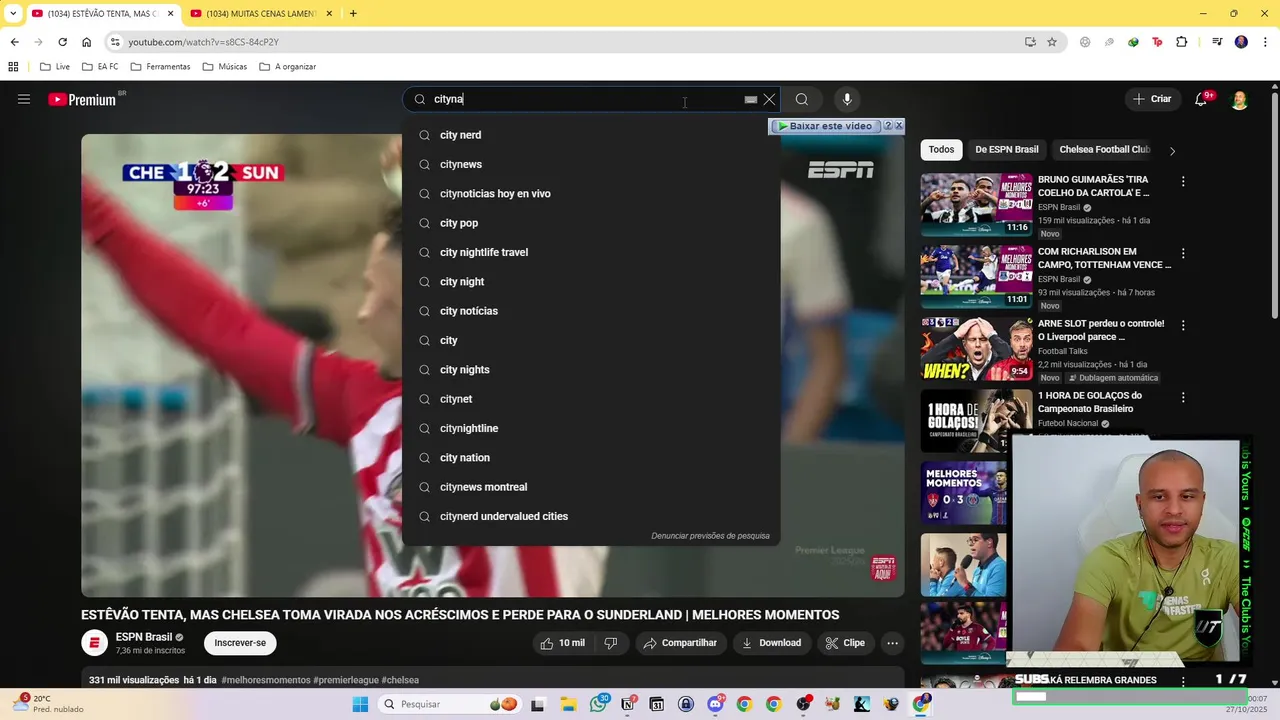The height and width of the screenshot is (720, 1280).
Task: Select the 'Chelsea Football Club' chip
Action: [1105, 149]
